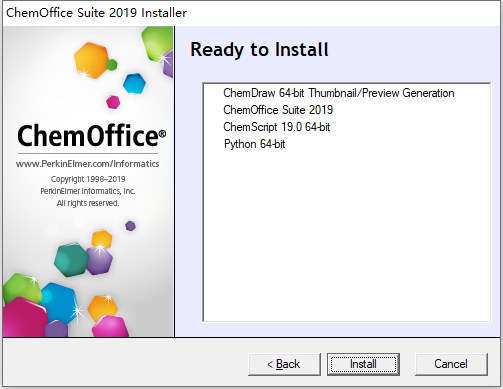Click the copyright 1998-2019 text
Screen dimensions: 503x389
[88, 179]
